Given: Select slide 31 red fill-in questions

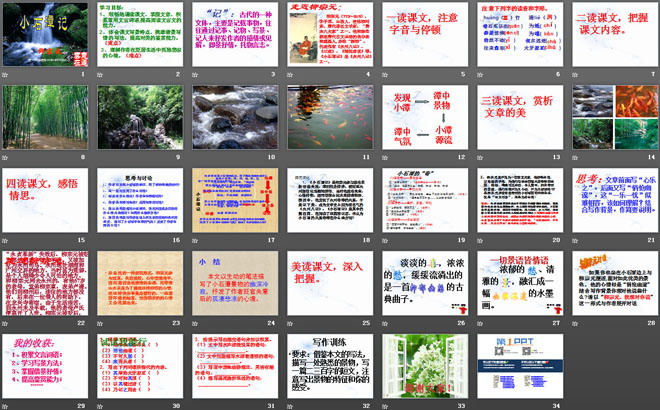Looking at the screenshot, I should (235, 366).
